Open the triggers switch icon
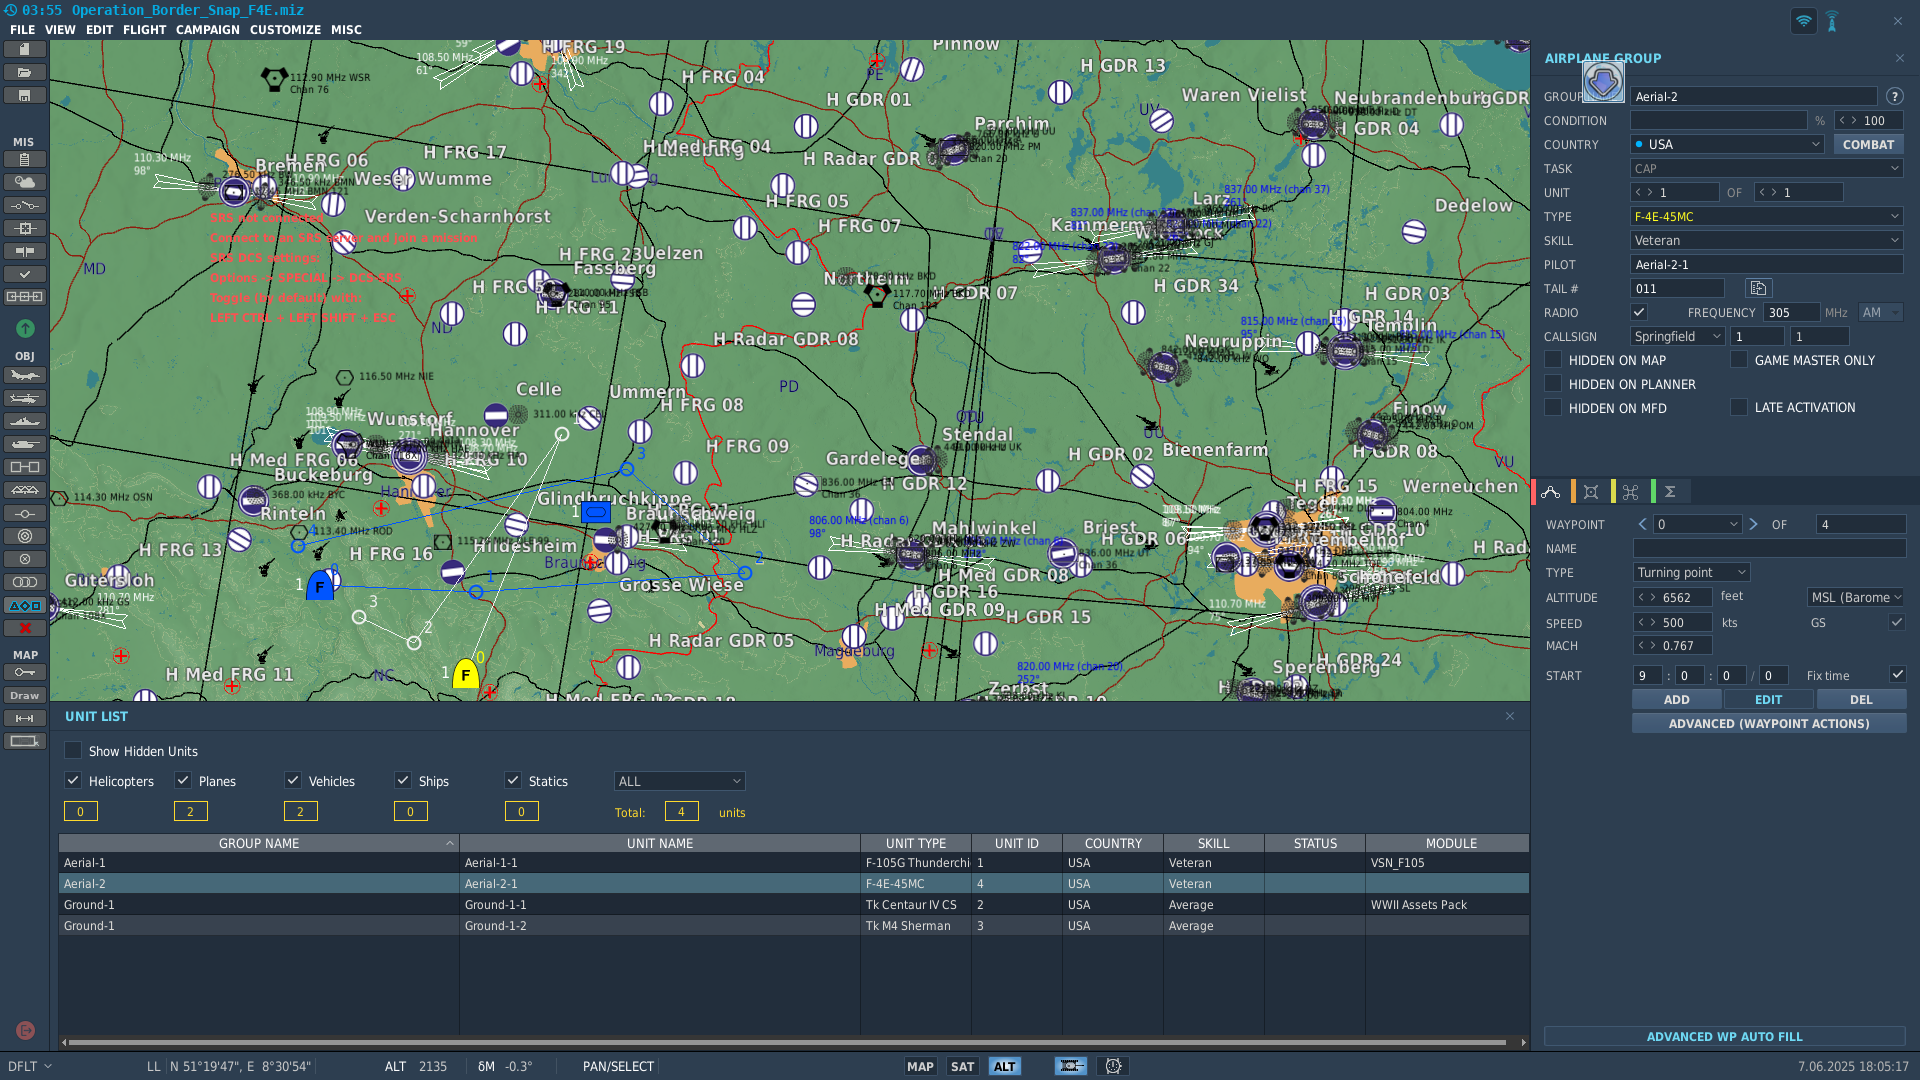 pyautogui.click(x=25, y=205)
